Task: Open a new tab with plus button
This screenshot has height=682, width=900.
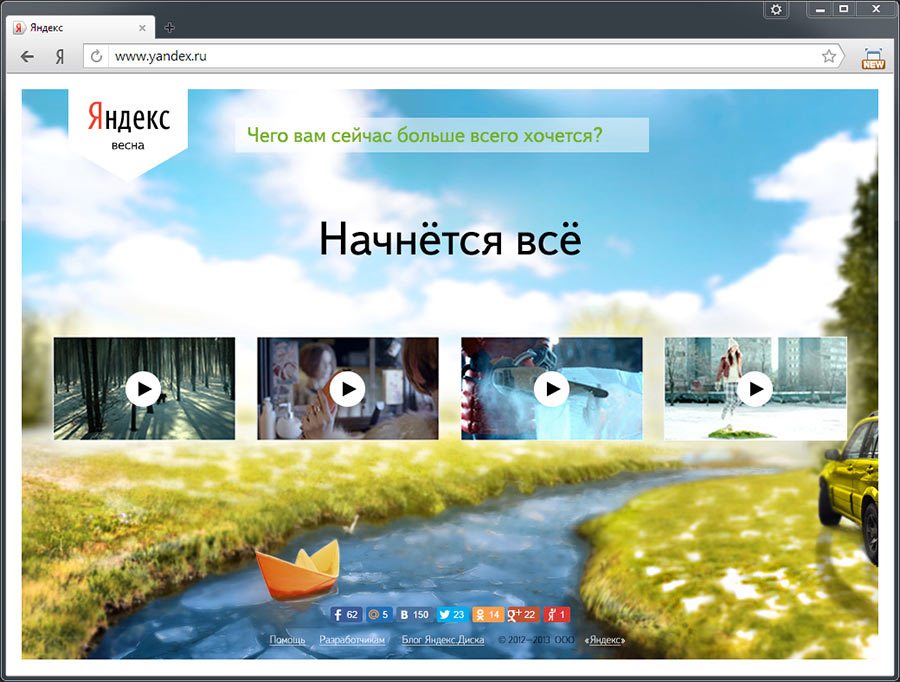Action: click(169, 27)
